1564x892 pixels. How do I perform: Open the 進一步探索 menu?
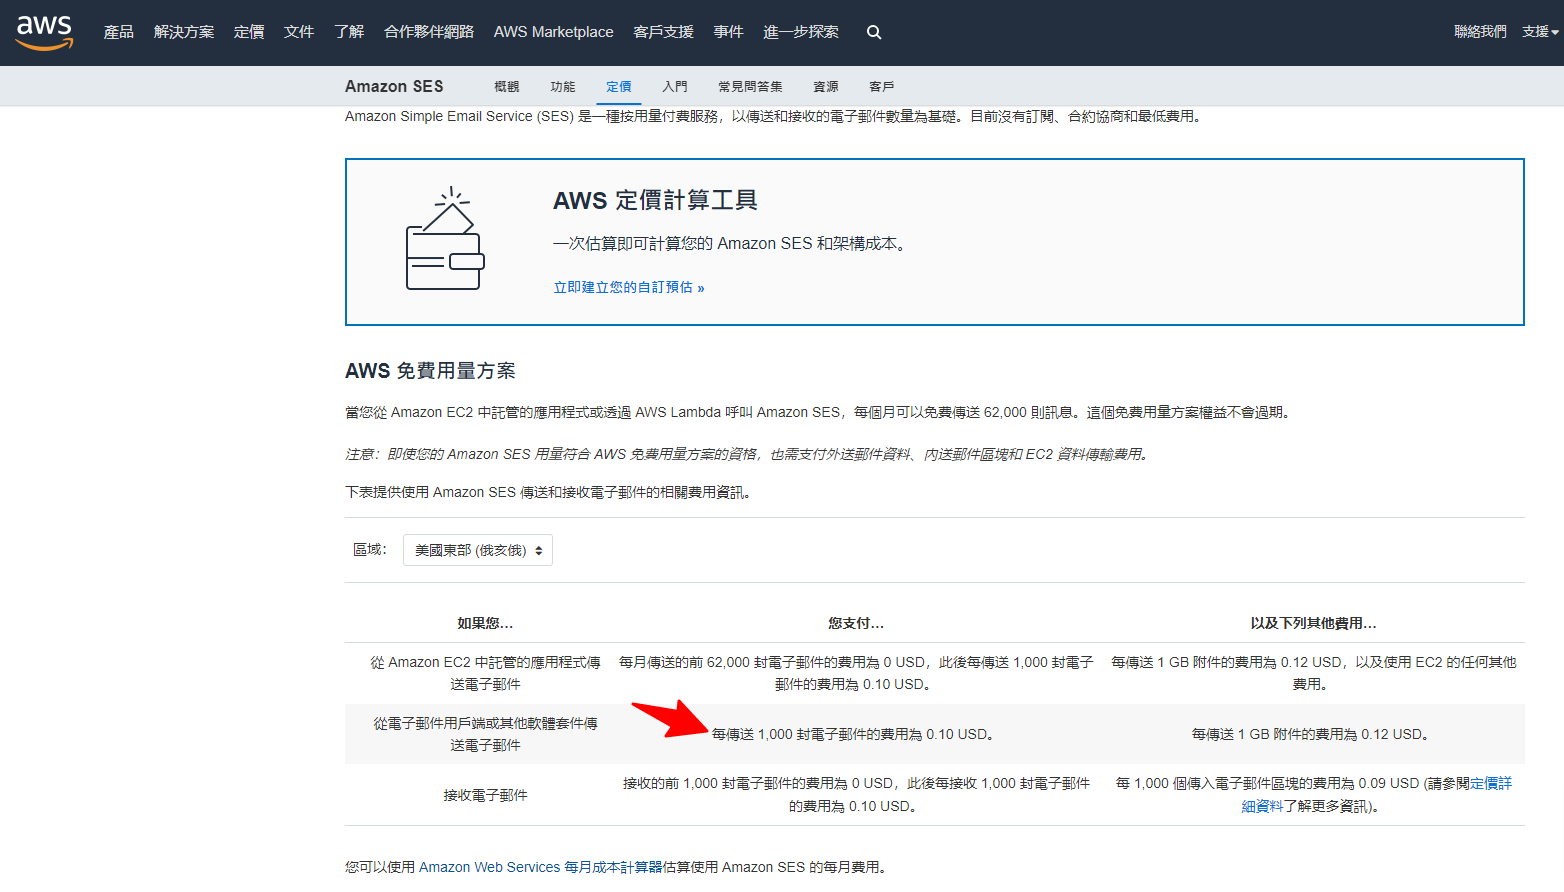click(801, 32)
